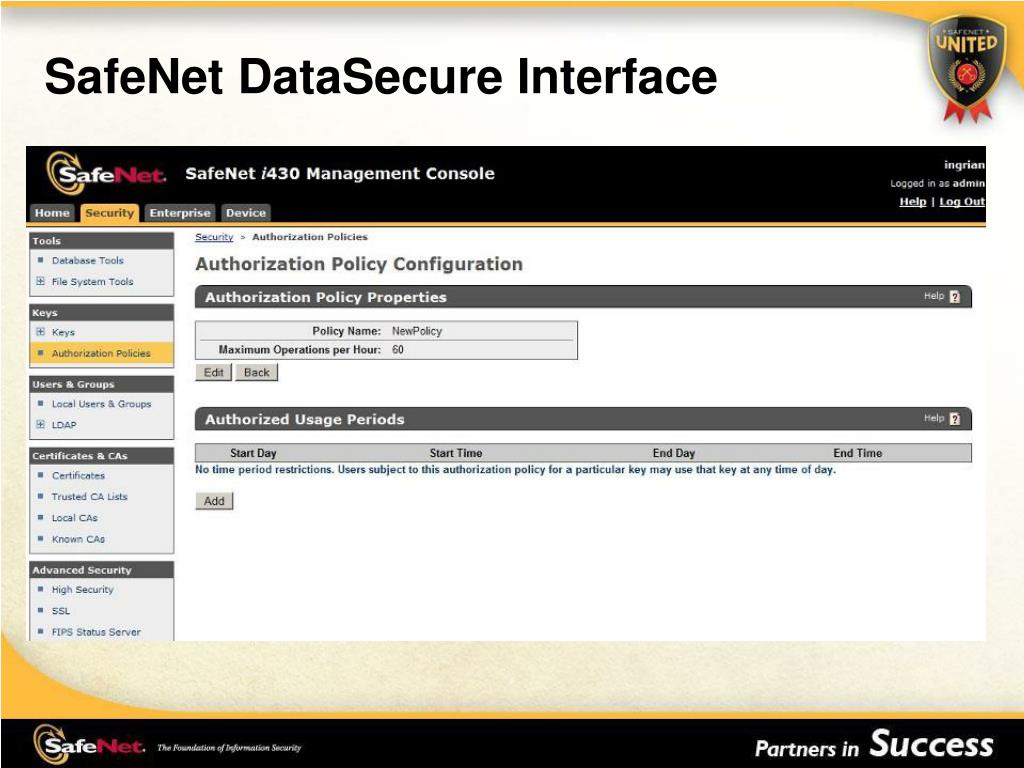
Task: Click the Log Out link
Action: (961, 202)
